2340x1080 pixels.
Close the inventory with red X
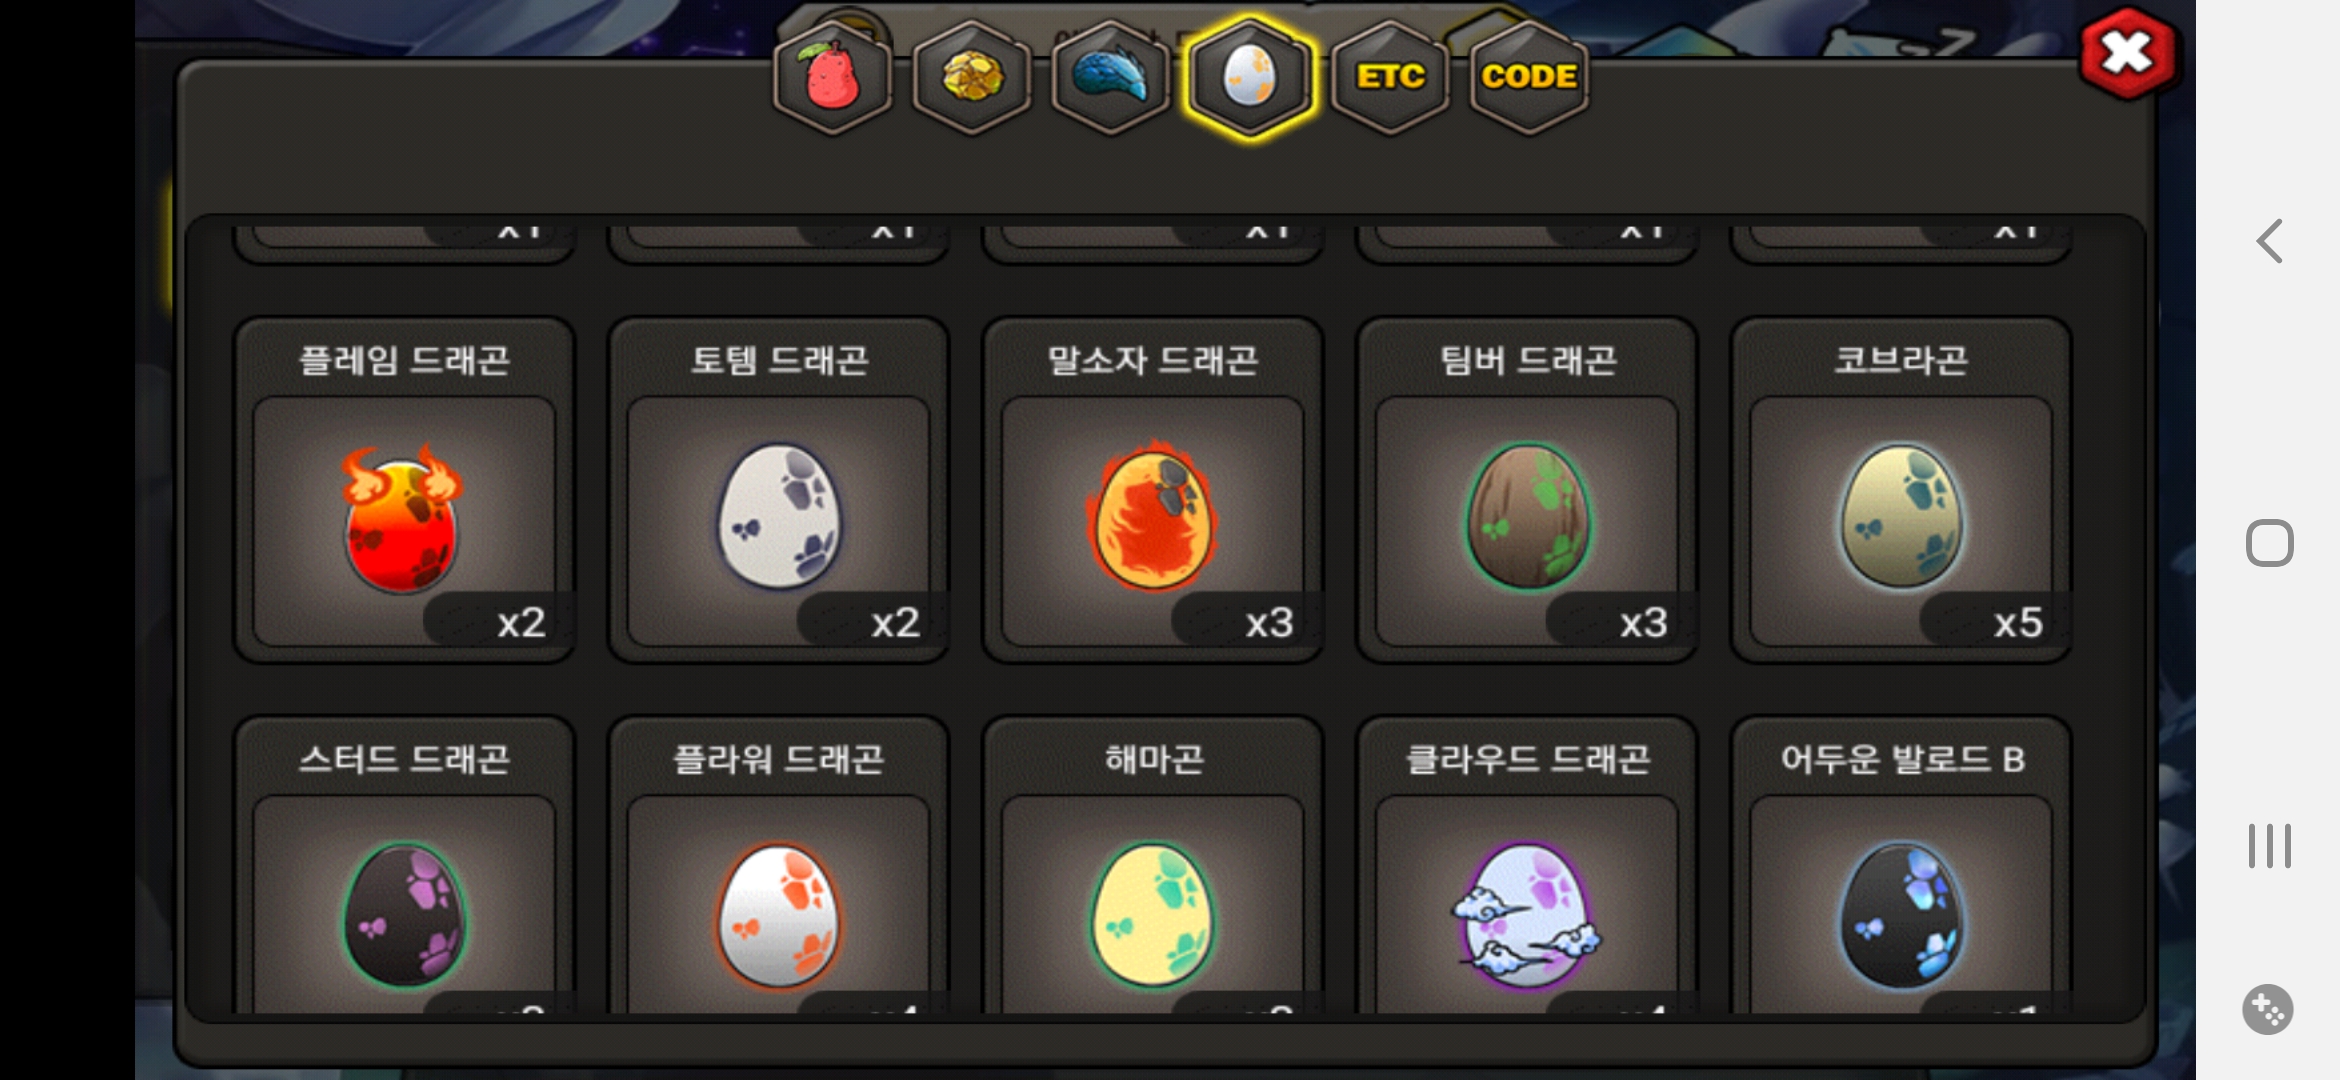pos(2127,53)
